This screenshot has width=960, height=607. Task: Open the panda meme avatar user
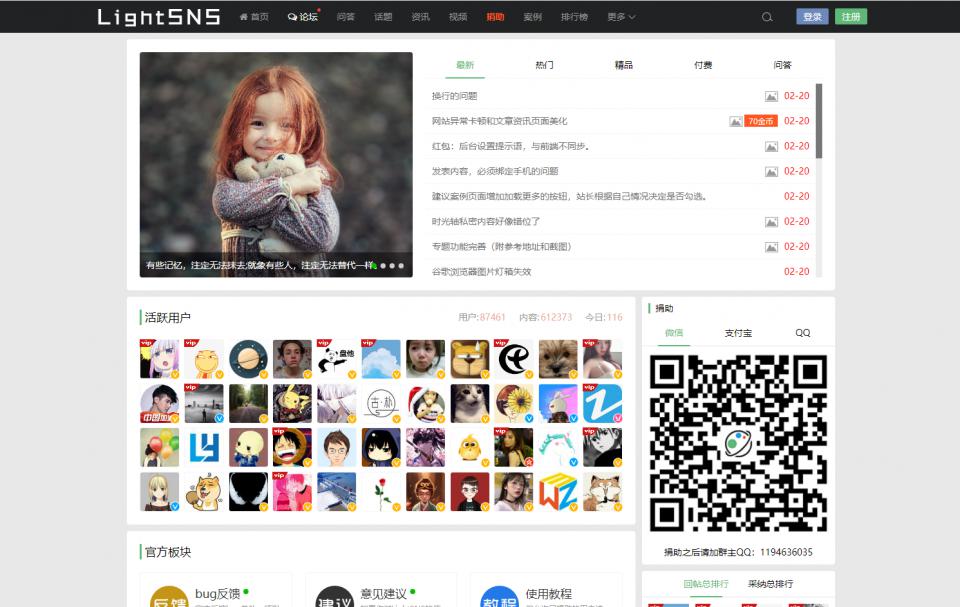tap(336, 360)
